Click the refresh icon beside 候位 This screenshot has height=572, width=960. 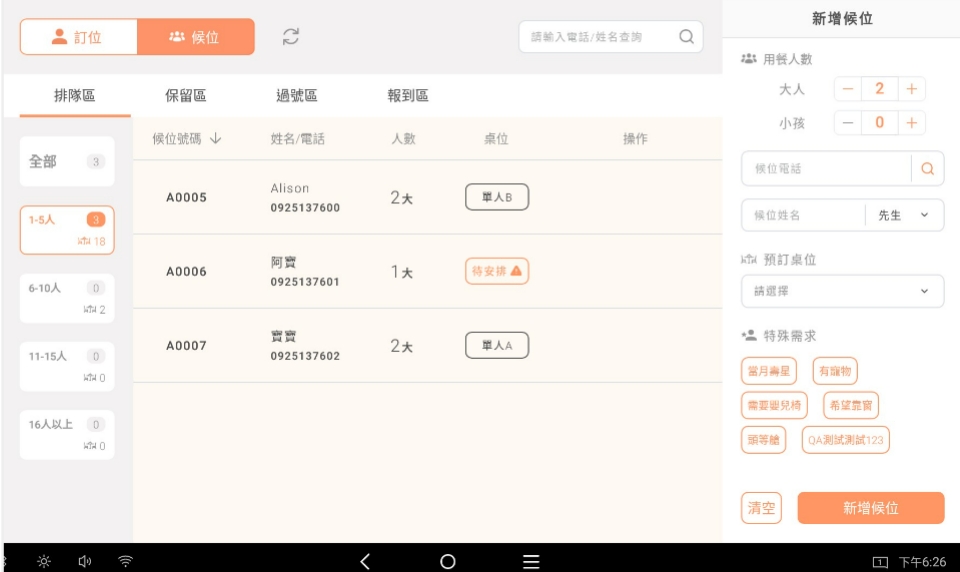tap(291, 37)
